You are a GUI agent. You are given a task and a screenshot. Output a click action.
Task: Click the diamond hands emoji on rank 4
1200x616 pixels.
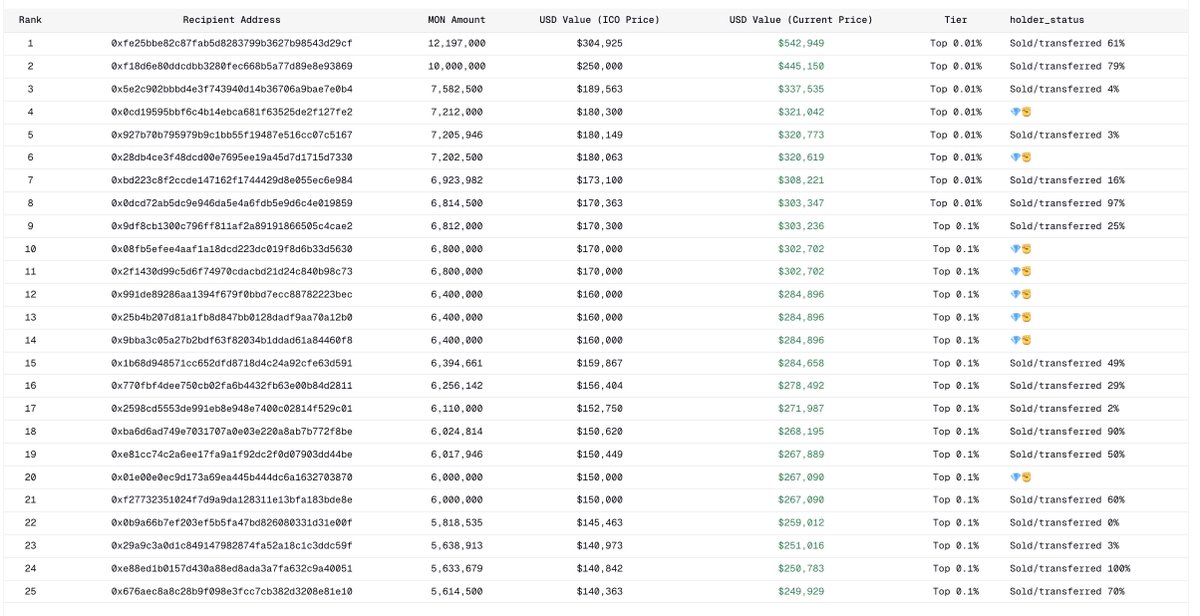[x=1017, y=112]
